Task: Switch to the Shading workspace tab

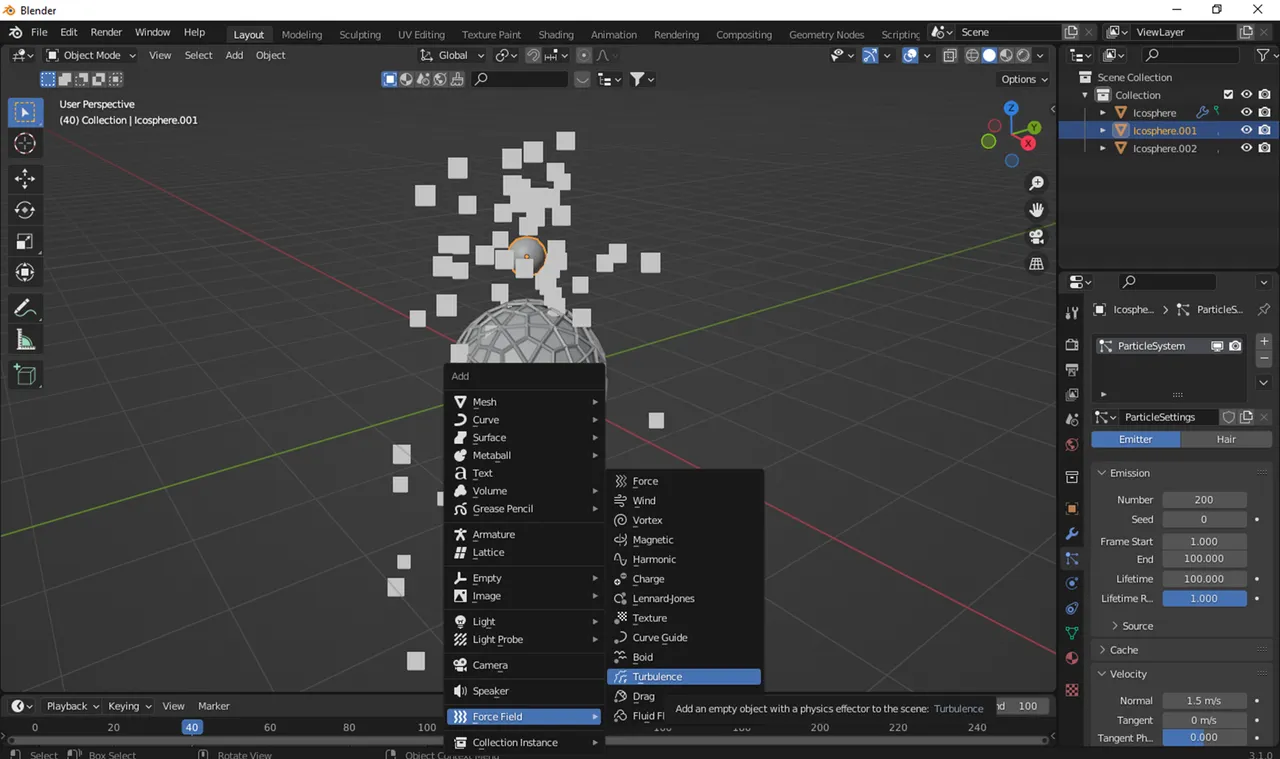Action: (x=556, y=34)
